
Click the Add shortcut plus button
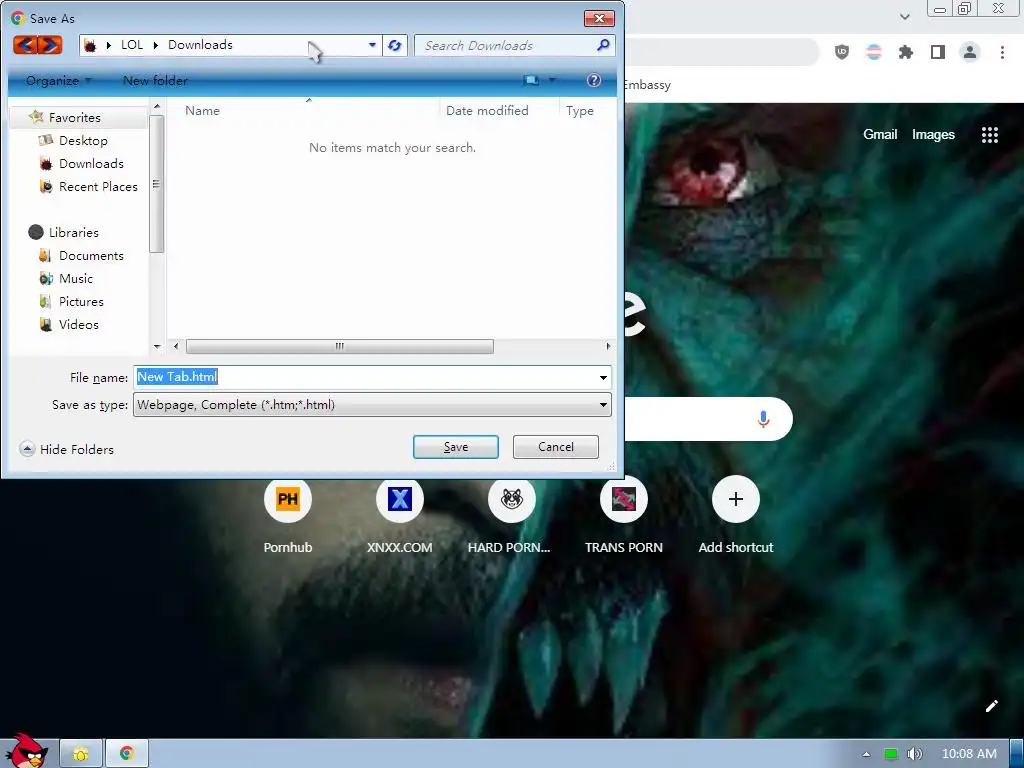pos(735,500)
